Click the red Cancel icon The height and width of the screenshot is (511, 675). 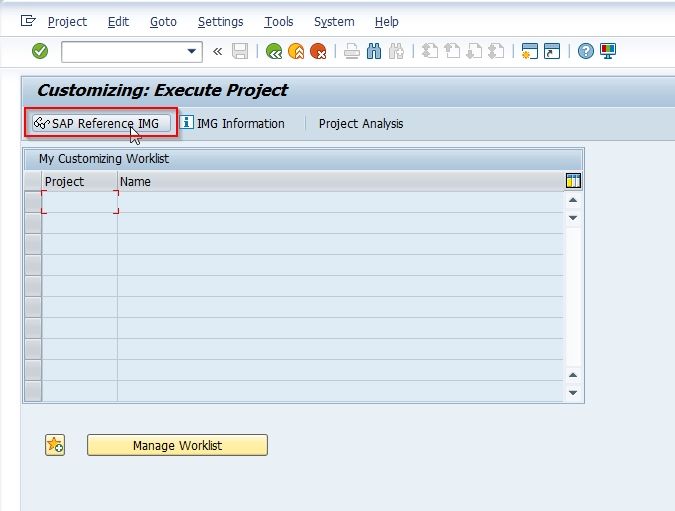coord(319,52)
